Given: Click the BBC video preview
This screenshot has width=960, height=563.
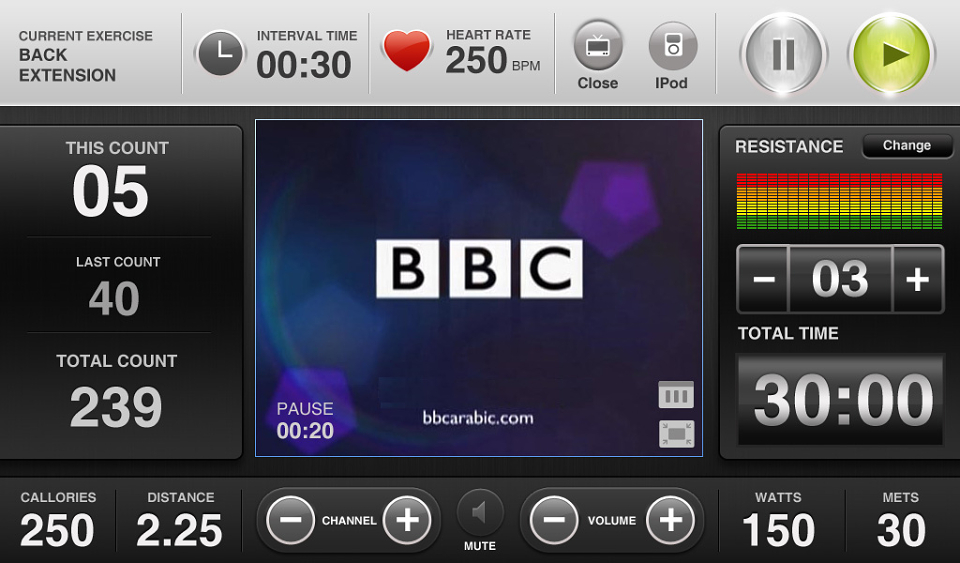Looking at the screenshot, I should pyautogui.click(x=479, y=288).
